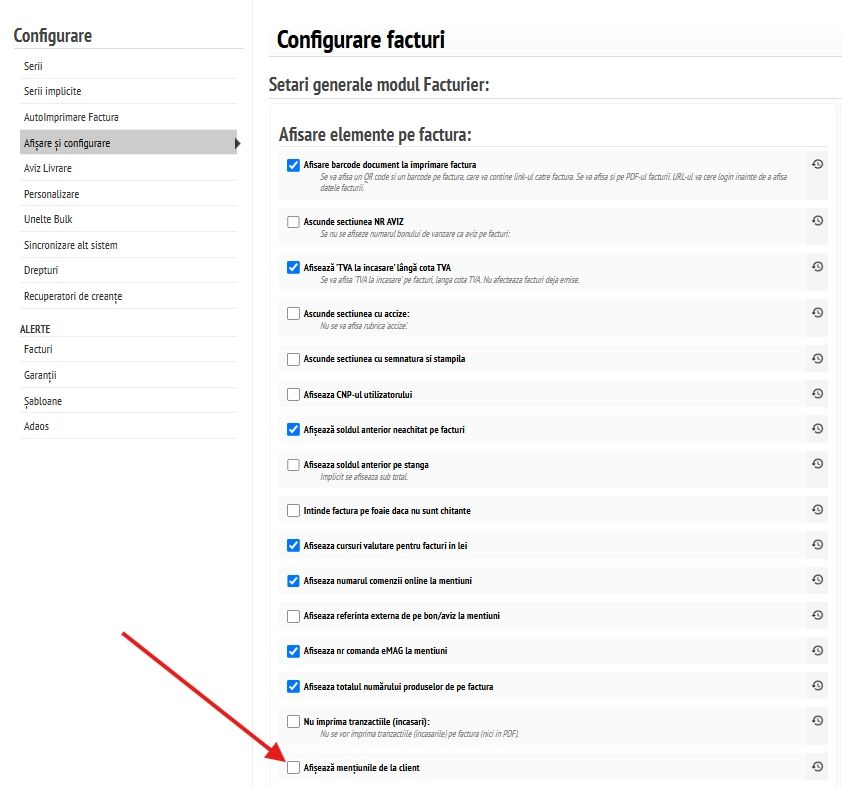The image size is (842, 787).
Task: Open history icon for TVA la incasare setting
Action: [x=817, y=266]
